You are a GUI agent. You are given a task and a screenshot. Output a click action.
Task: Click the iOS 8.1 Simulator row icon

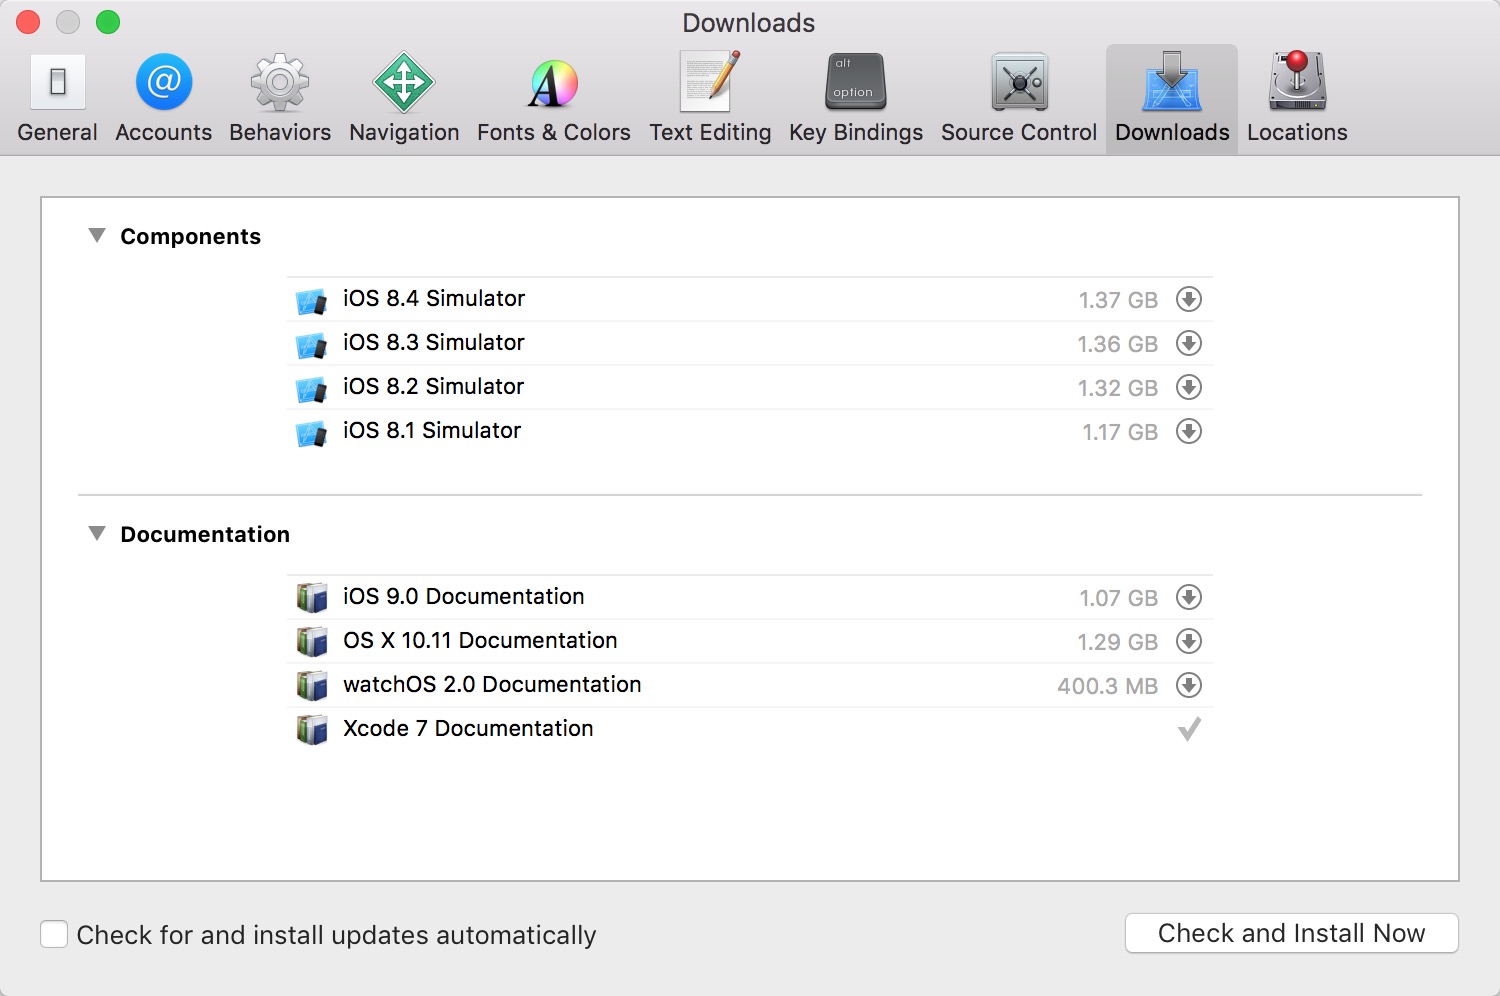(312, 432)
